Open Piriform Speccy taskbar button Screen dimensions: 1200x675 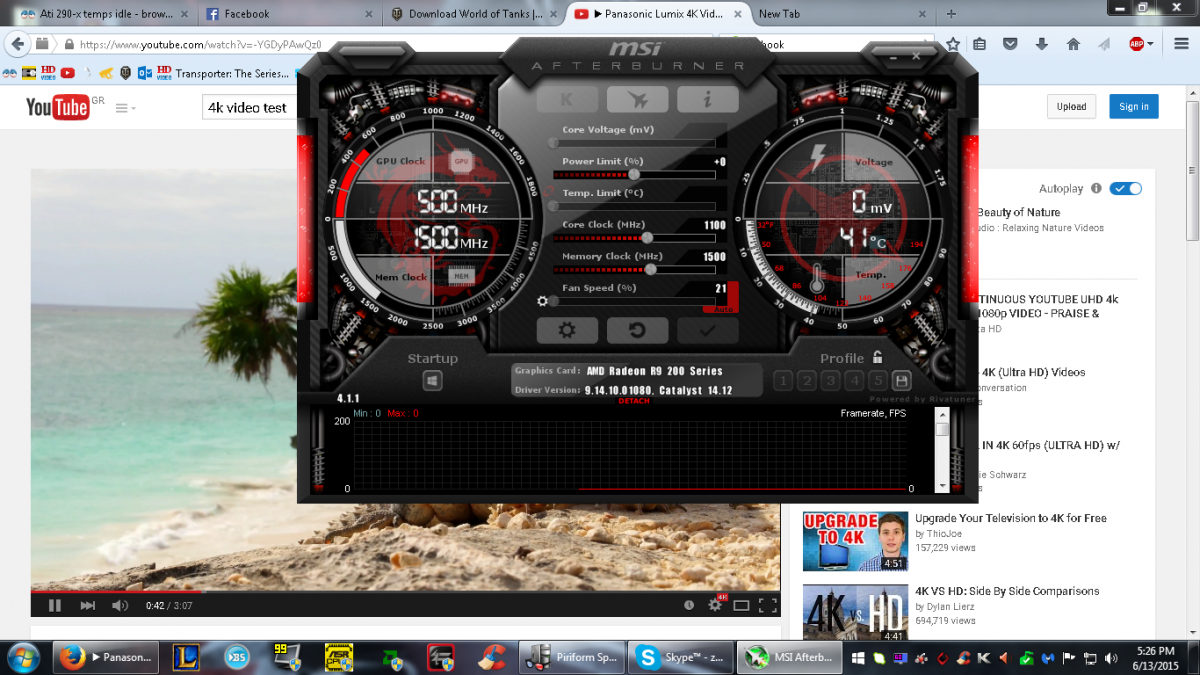click(x=571, y=657)
